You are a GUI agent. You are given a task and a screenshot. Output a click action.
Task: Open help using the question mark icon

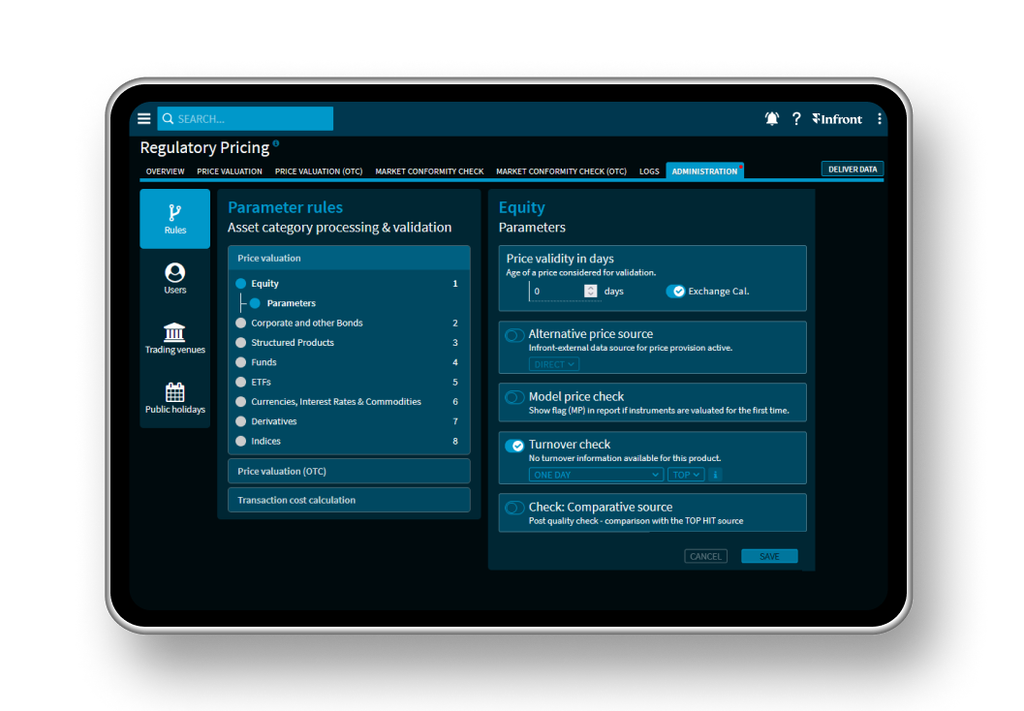tap(796, 118)
